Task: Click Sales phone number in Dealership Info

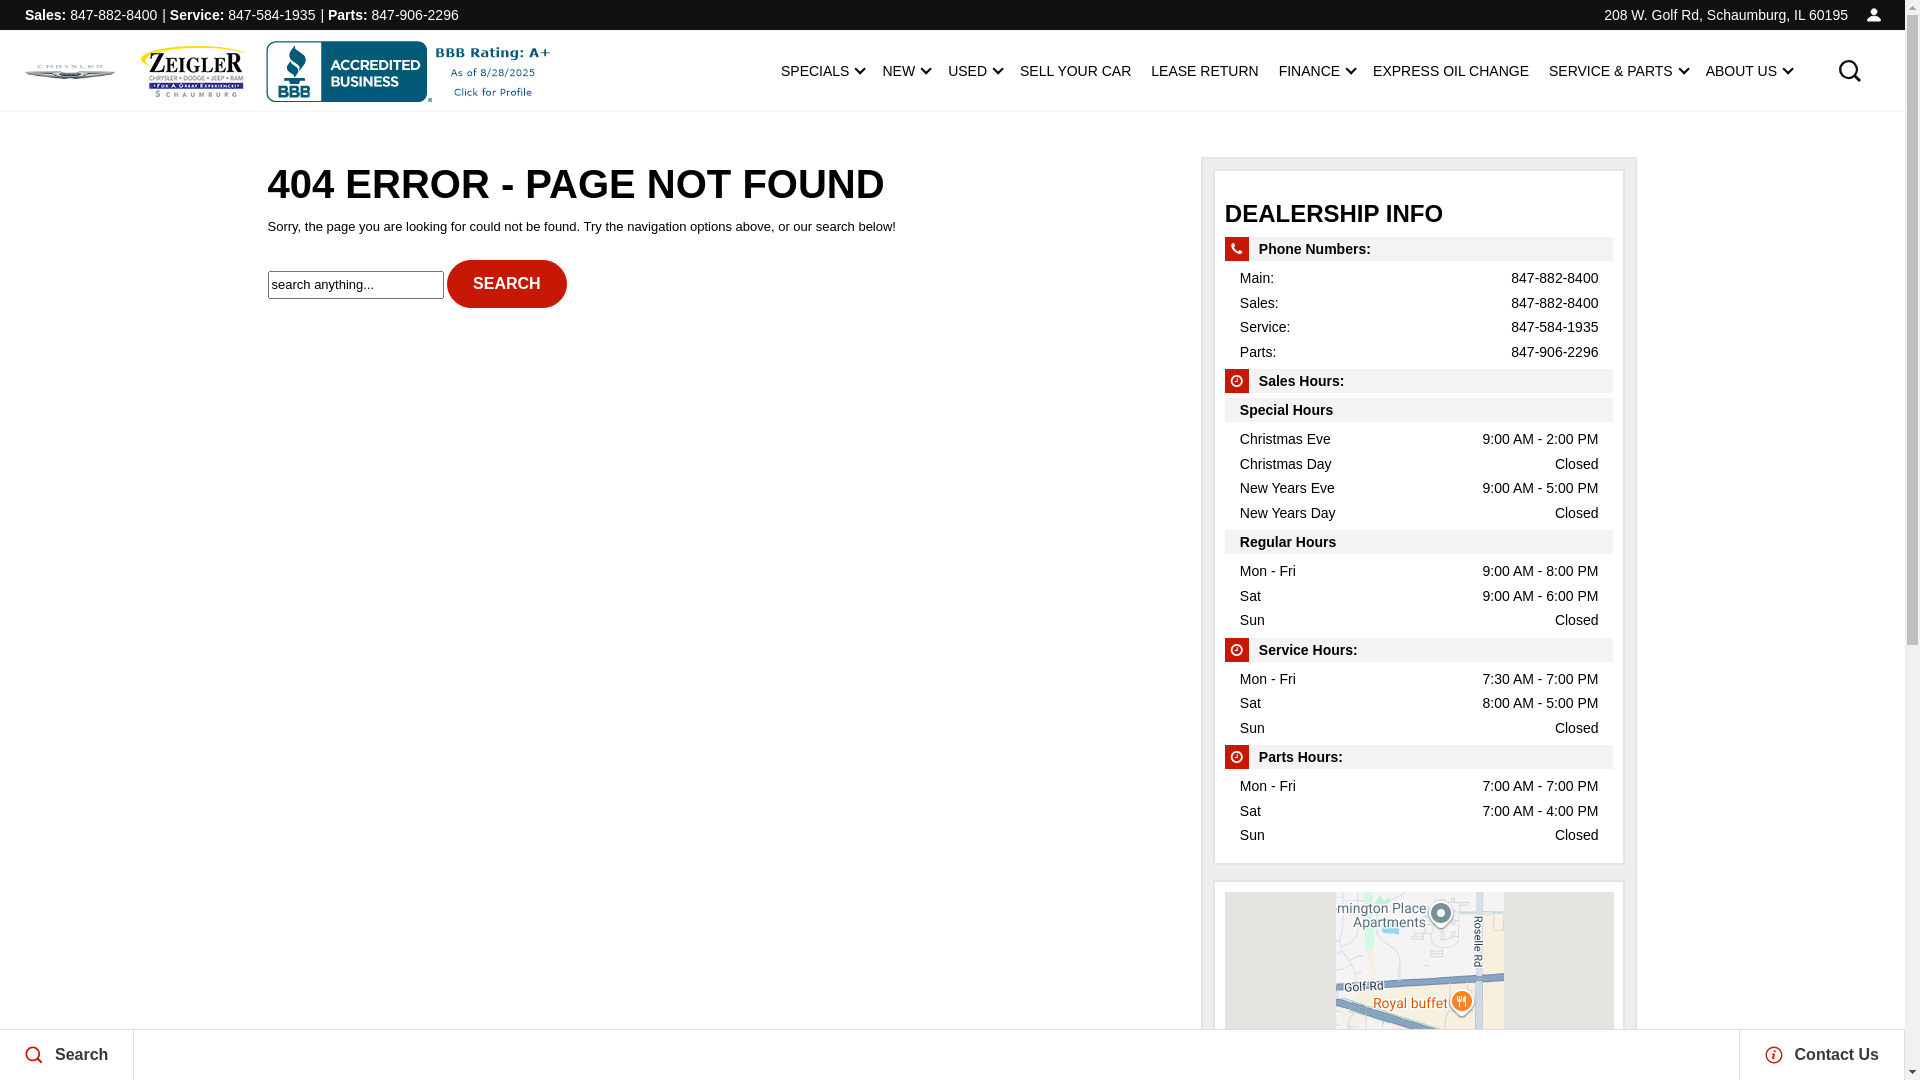Action: click(1554, 303)
